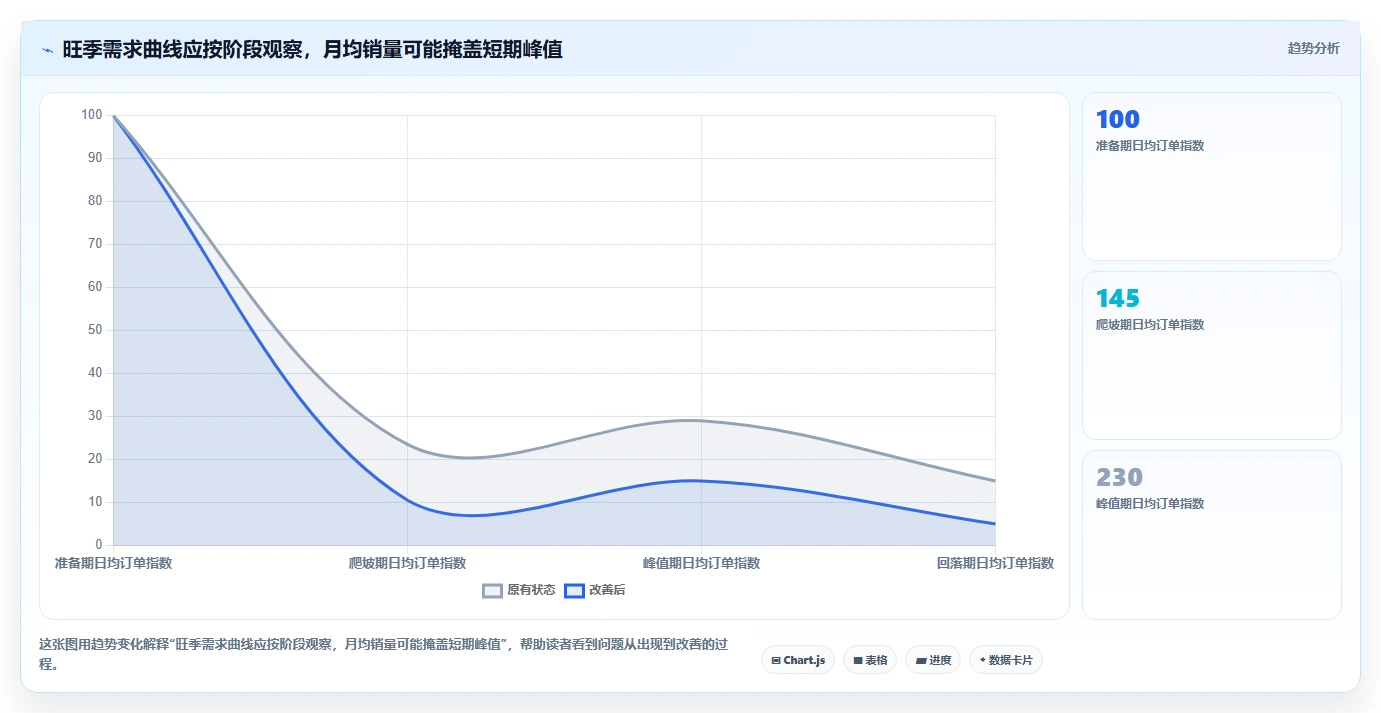This screenshot has height=713, width=1381.
Task: Click the 准备期日均订单指数 card label
Action: (1150, 146)
